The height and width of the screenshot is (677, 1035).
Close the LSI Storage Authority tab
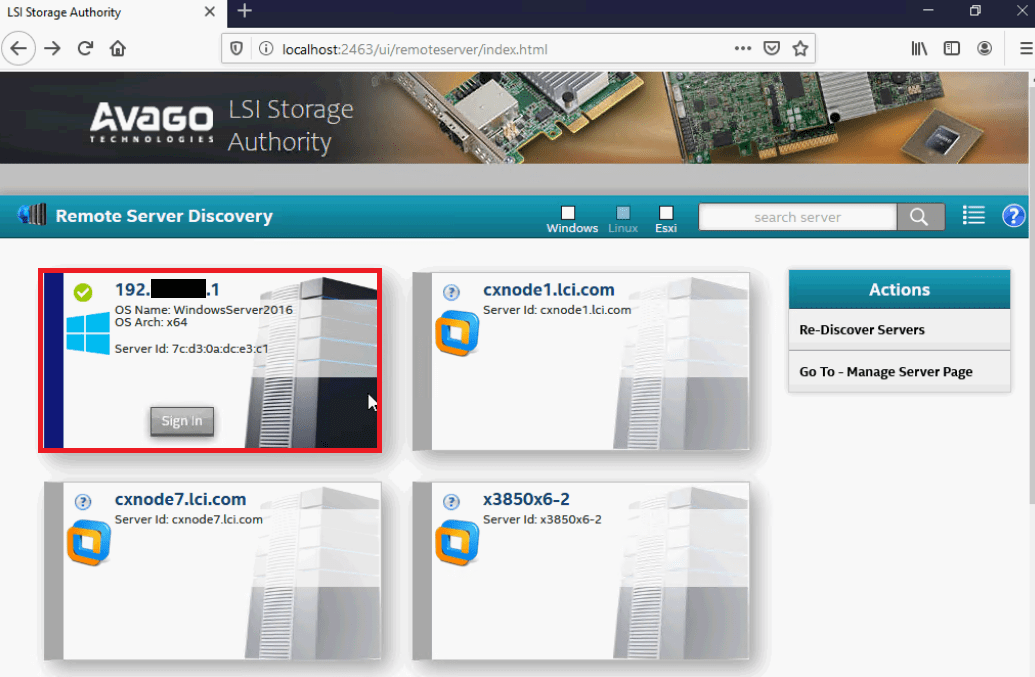tap(209, 12)
